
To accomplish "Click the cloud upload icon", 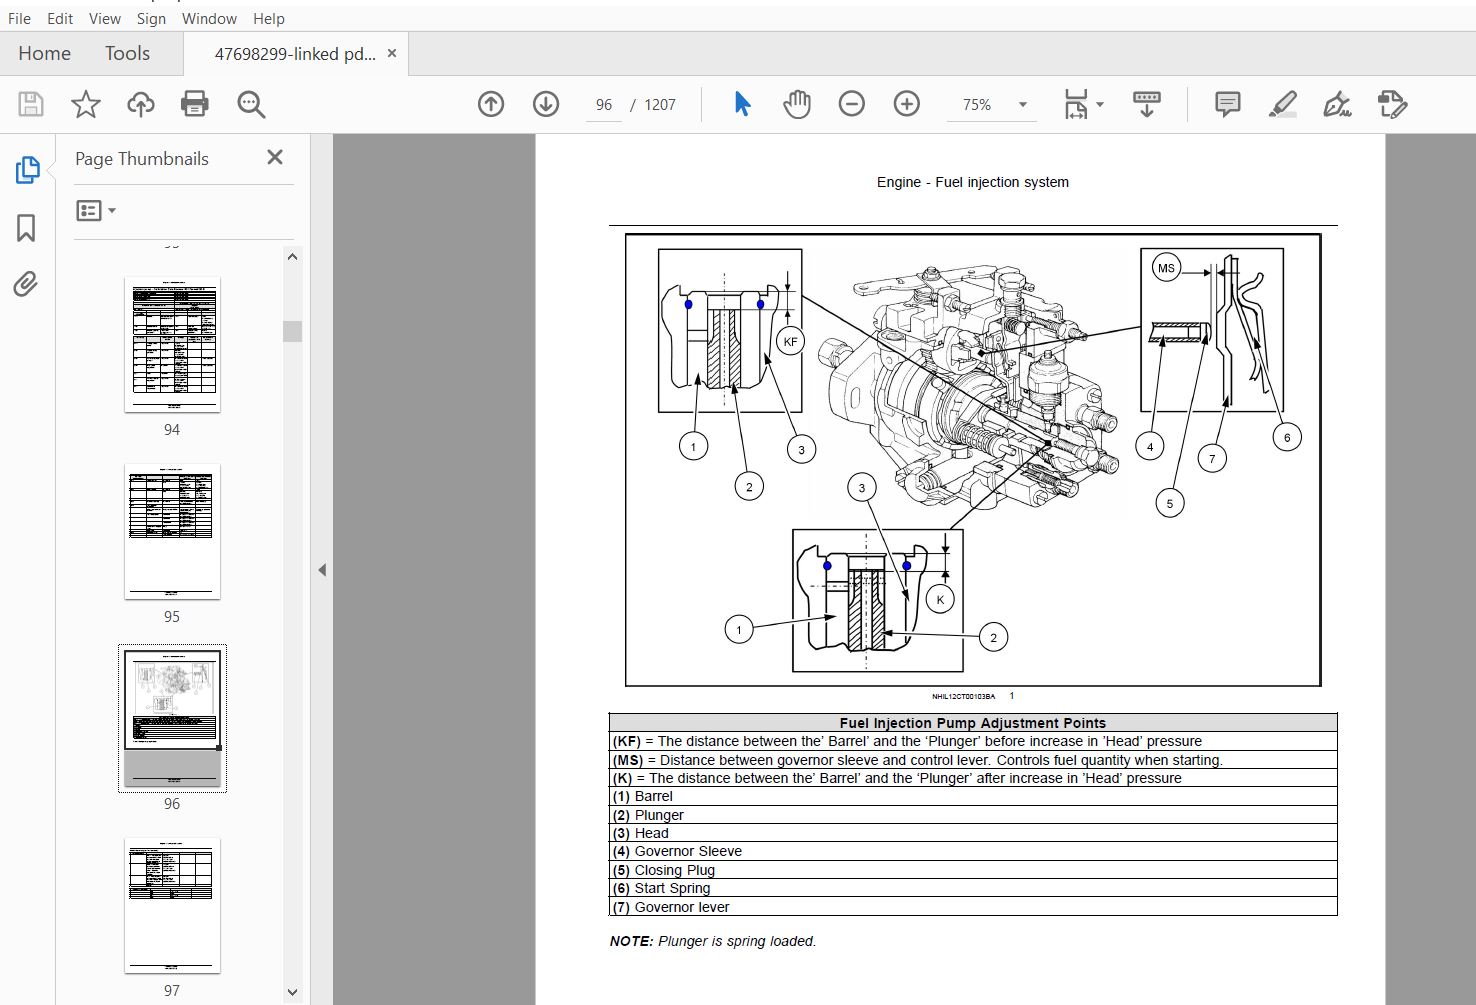I will point(140,104).
